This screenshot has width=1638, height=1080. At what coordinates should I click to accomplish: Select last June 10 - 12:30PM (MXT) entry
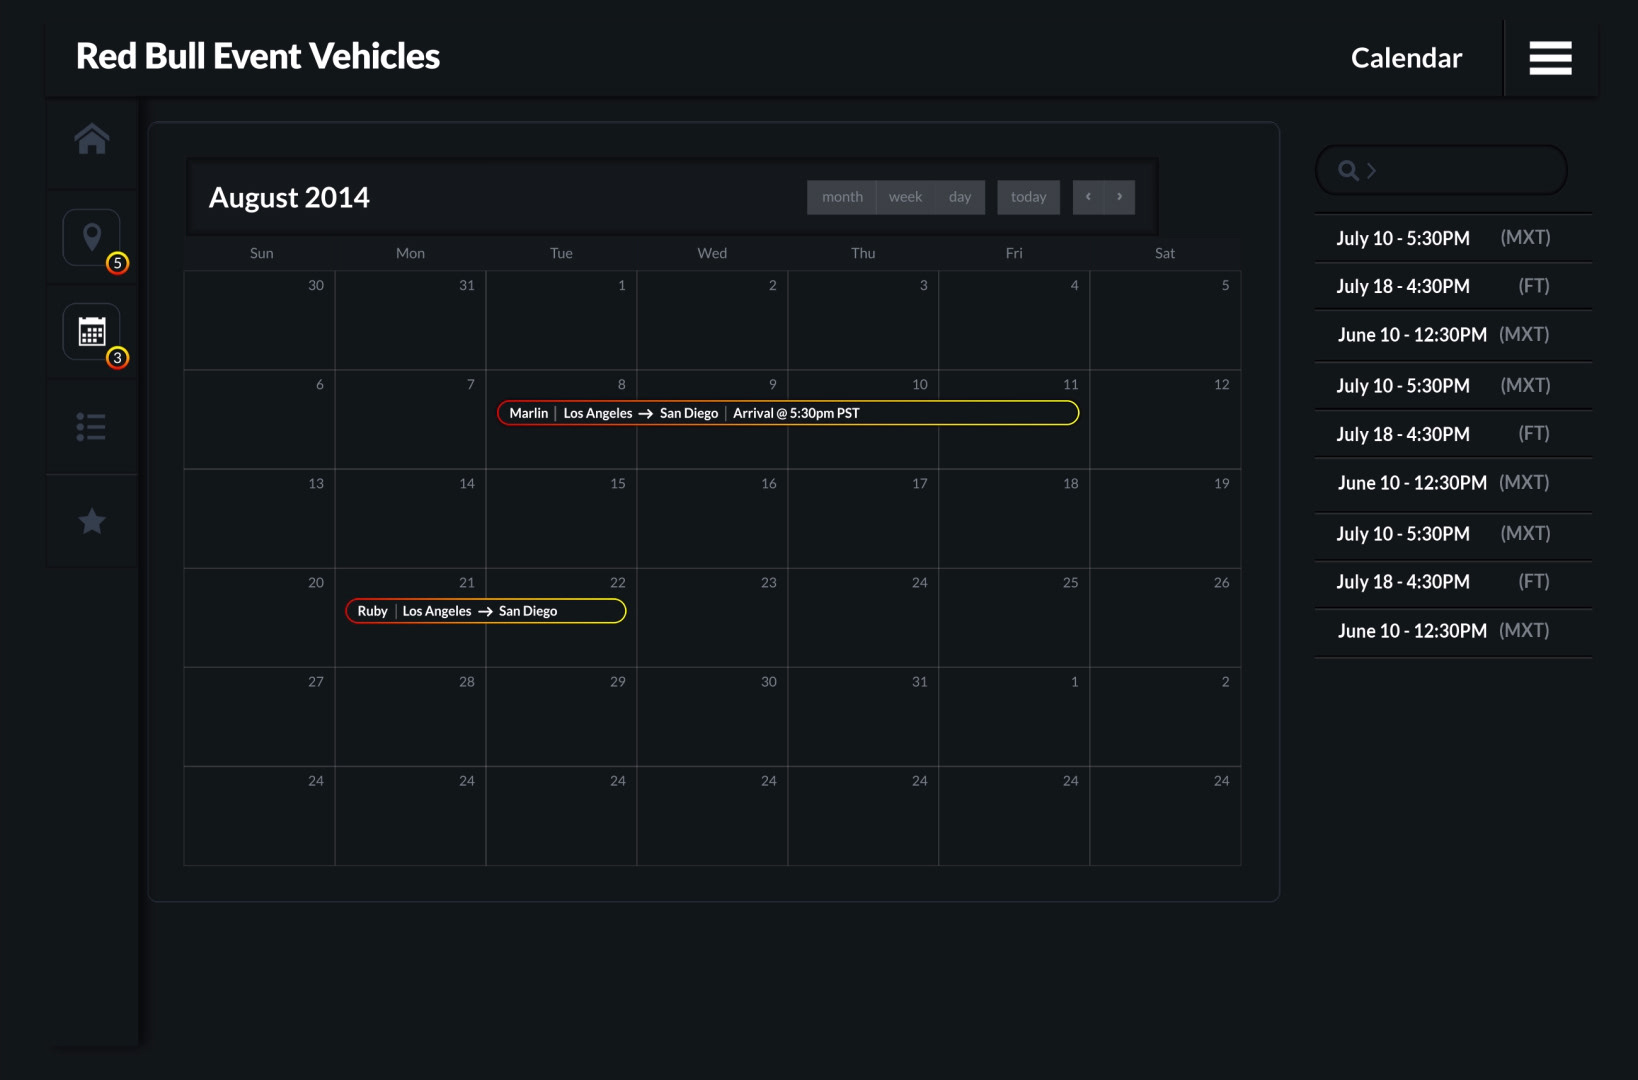[x=1453, y=631]
